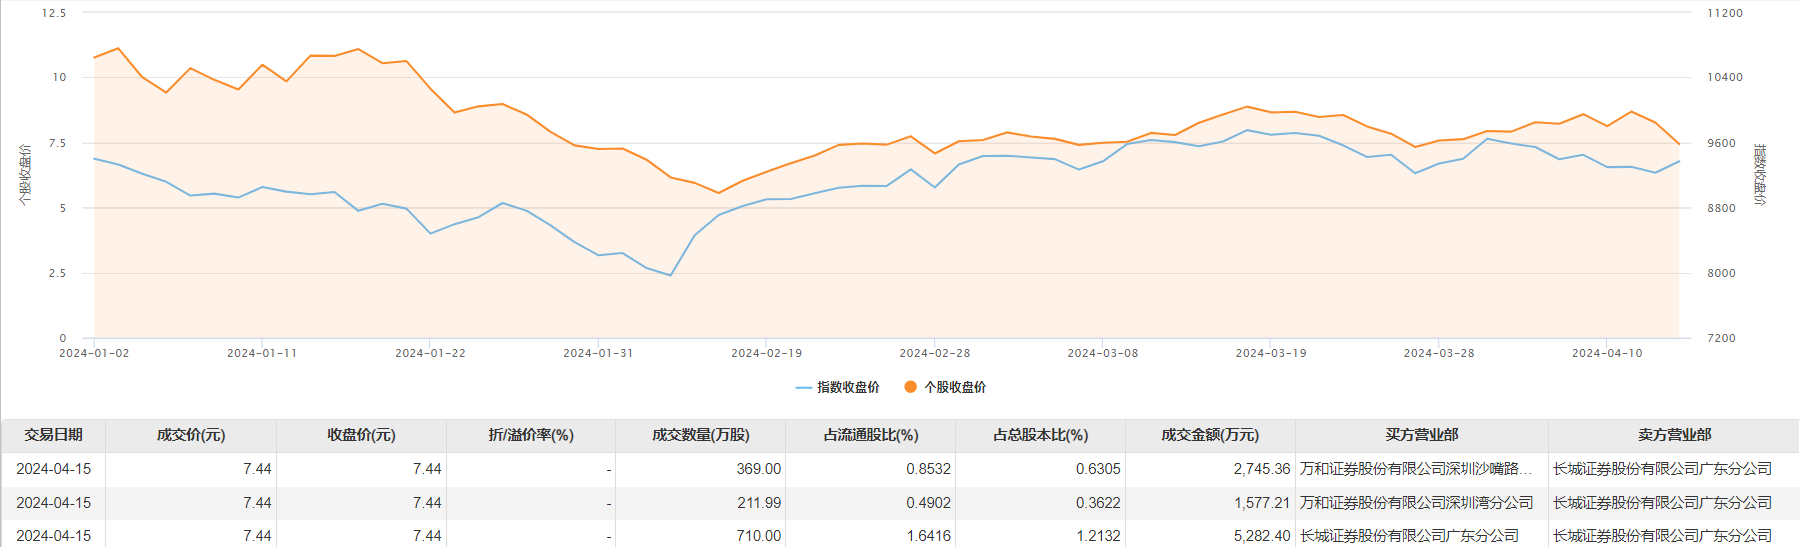1800x547 pixels.
Task: Click the 2024-04-15 date in the 710.00 row
Action: [x=53, y=536]
